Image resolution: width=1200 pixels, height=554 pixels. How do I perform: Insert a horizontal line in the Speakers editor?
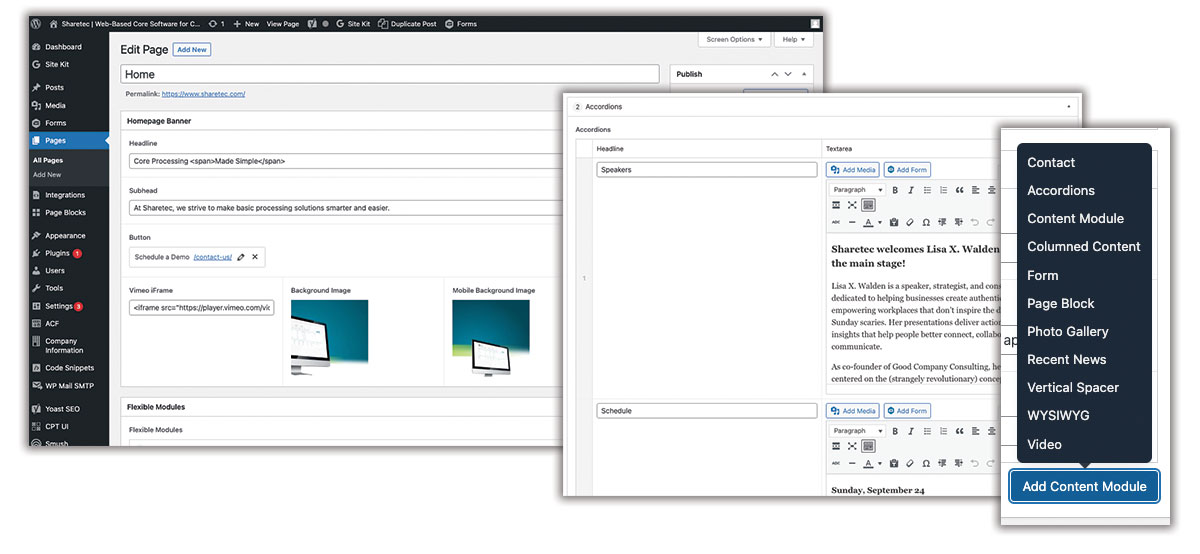point(852,222)
